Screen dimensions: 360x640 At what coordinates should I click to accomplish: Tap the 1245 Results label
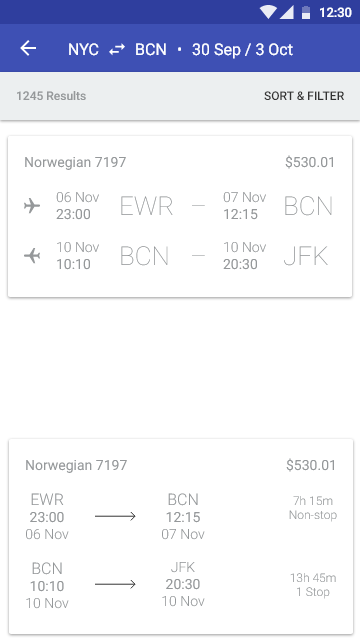coord(51,96)
